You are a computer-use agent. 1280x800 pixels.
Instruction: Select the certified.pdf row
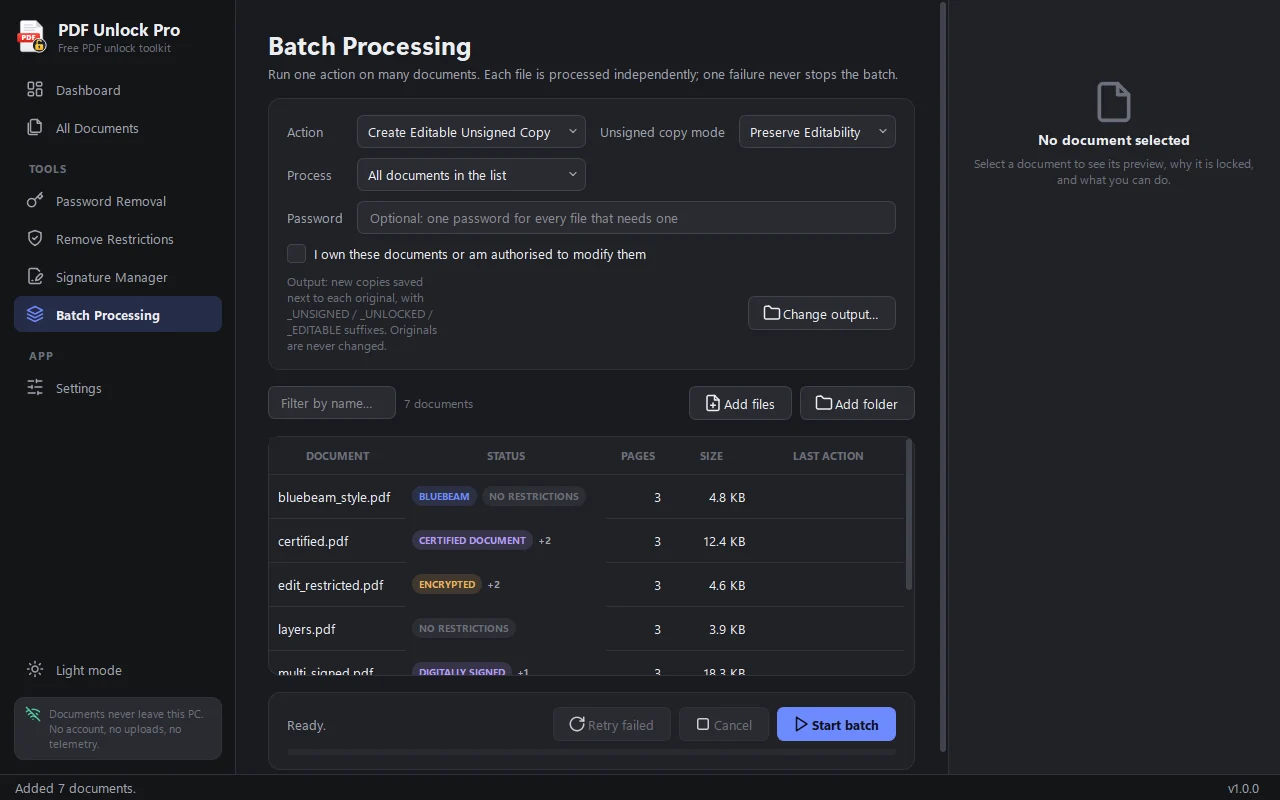tap(586, 541)
